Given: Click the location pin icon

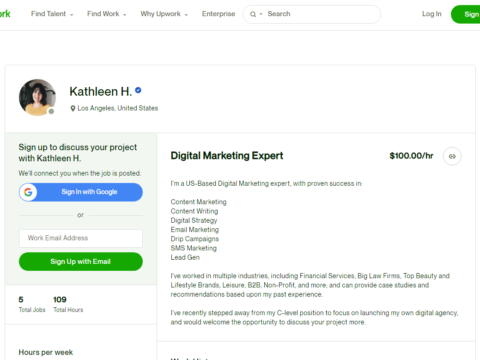Looking at the screenshot, I should [x=73, y=108].
